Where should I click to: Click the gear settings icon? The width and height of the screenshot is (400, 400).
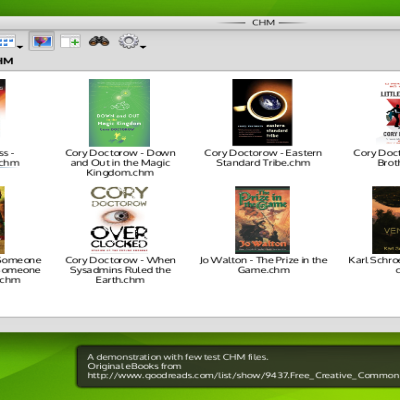pyautogui.click(x=129, y=41)
